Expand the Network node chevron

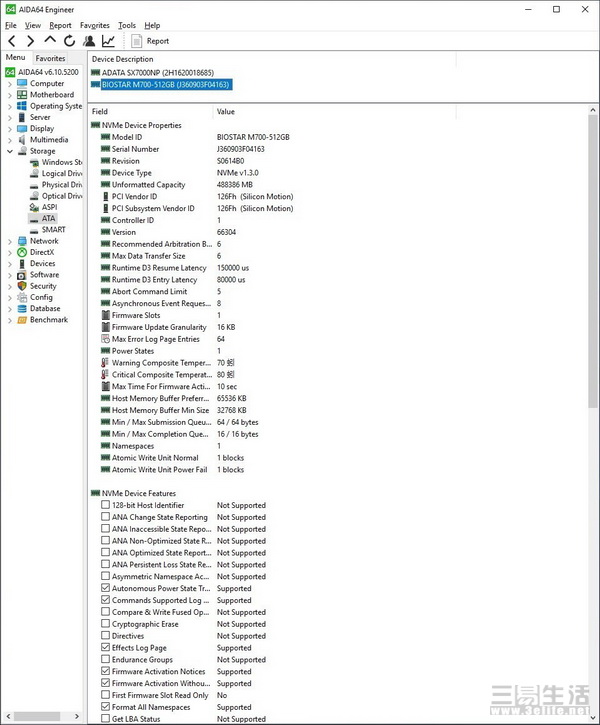[10, 241]
